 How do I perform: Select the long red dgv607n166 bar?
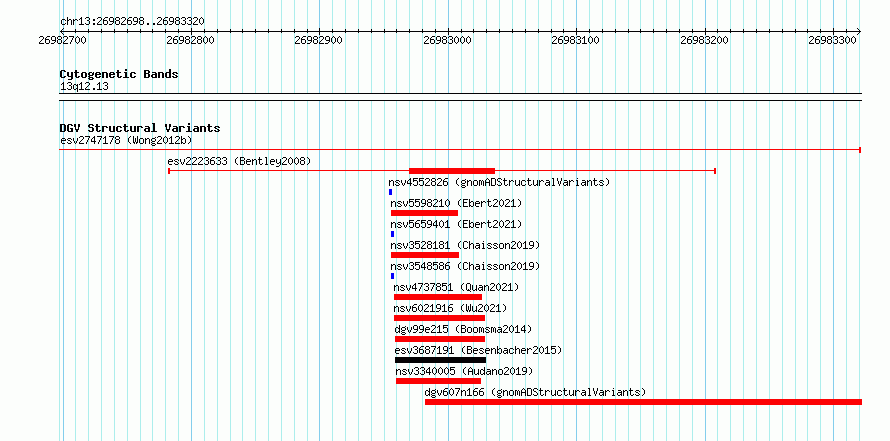pos(643,402)
